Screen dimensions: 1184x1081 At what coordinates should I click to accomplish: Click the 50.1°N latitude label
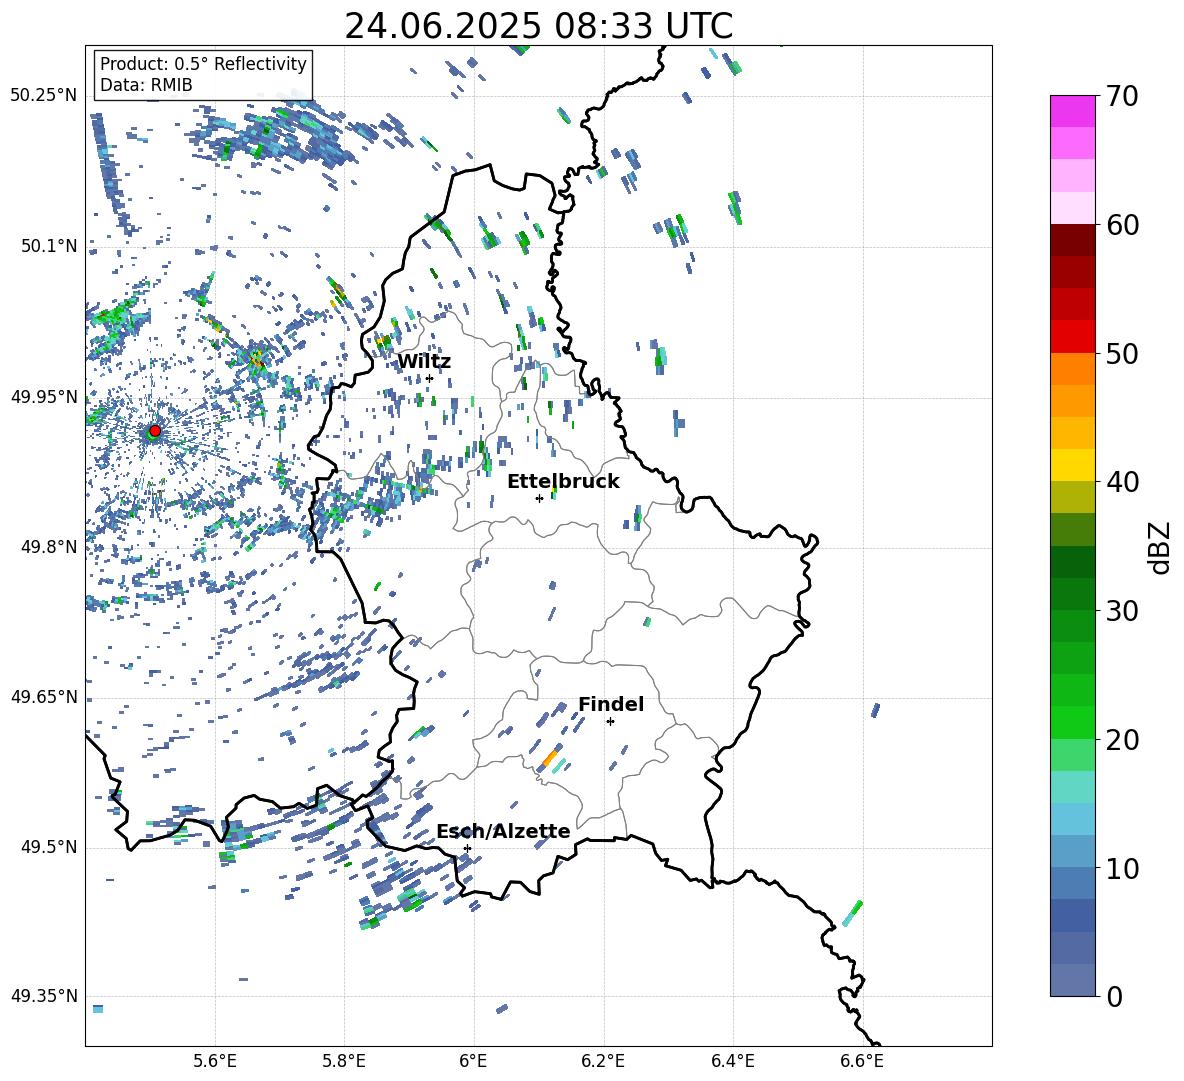[x=49, y=246]
